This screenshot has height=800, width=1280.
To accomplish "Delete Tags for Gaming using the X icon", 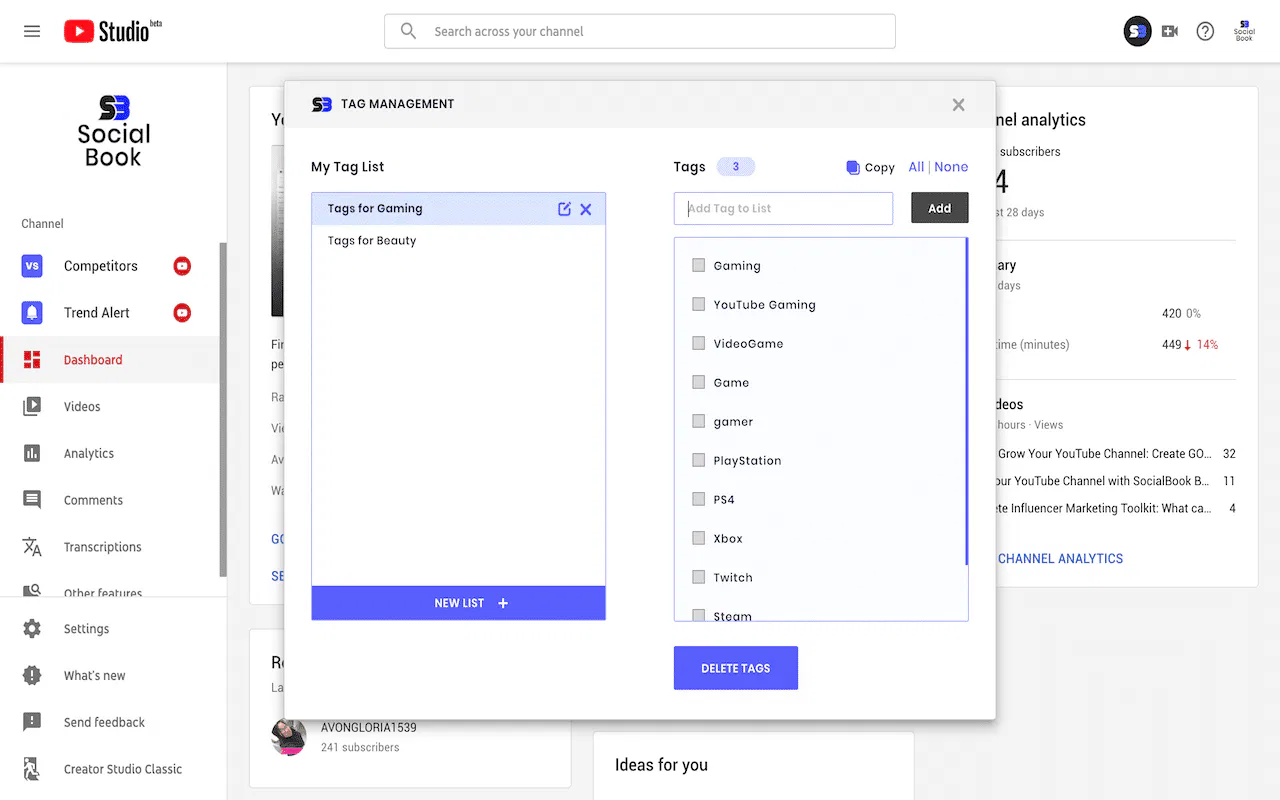I will [x=586, y=209].
